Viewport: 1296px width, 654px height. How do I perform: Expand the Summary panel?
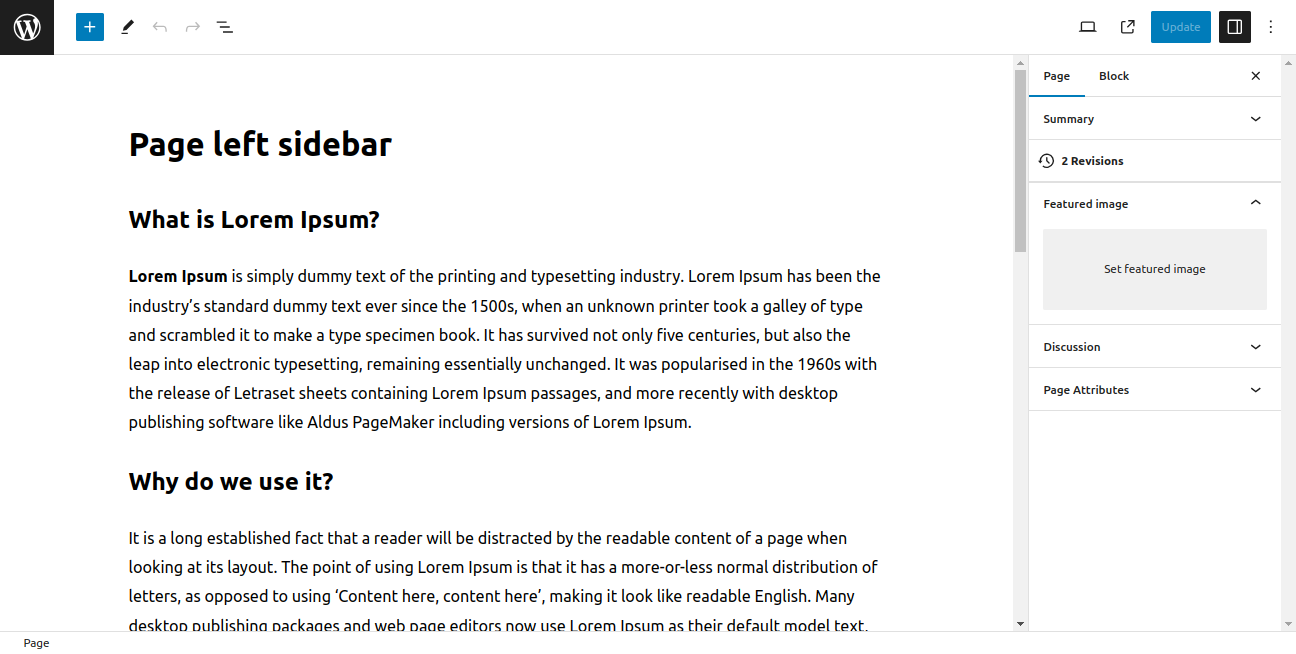(1154, 119)
